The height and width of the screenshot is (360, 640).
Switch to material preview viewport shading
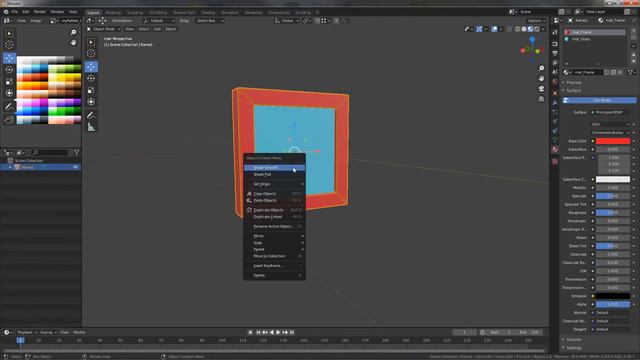[530, 29]
